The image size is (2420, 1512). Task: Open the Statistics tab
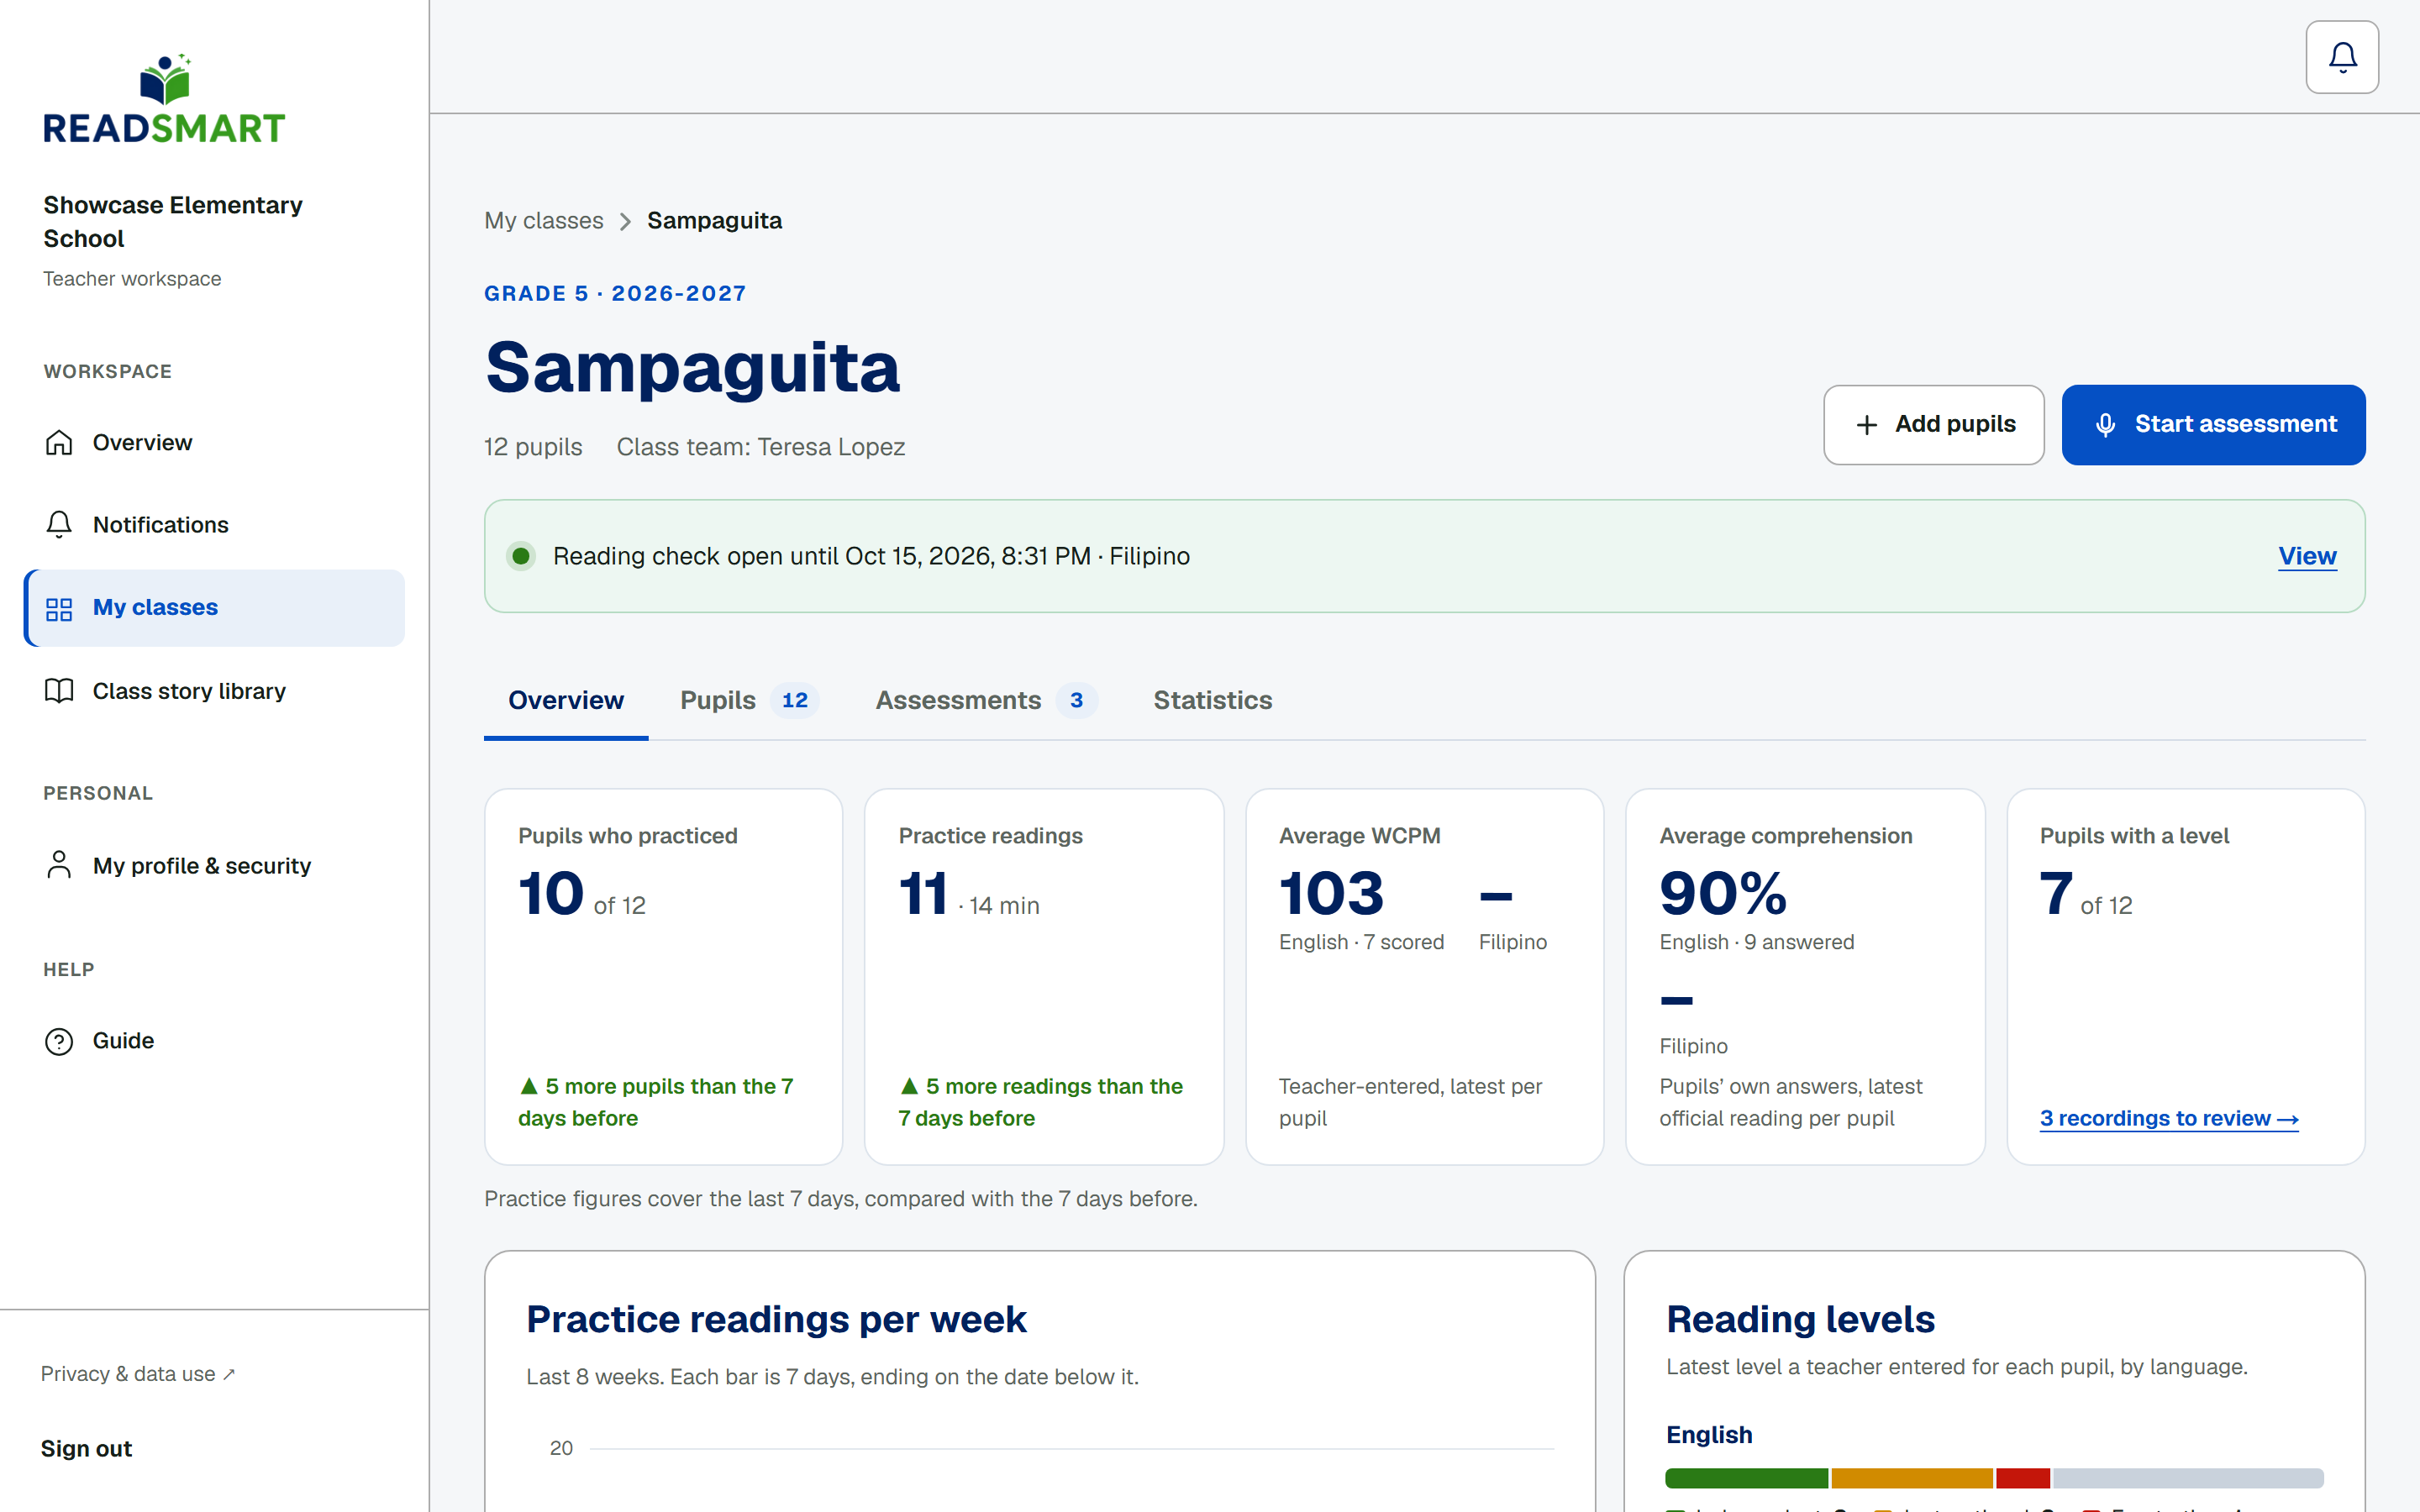(1212, 700)
